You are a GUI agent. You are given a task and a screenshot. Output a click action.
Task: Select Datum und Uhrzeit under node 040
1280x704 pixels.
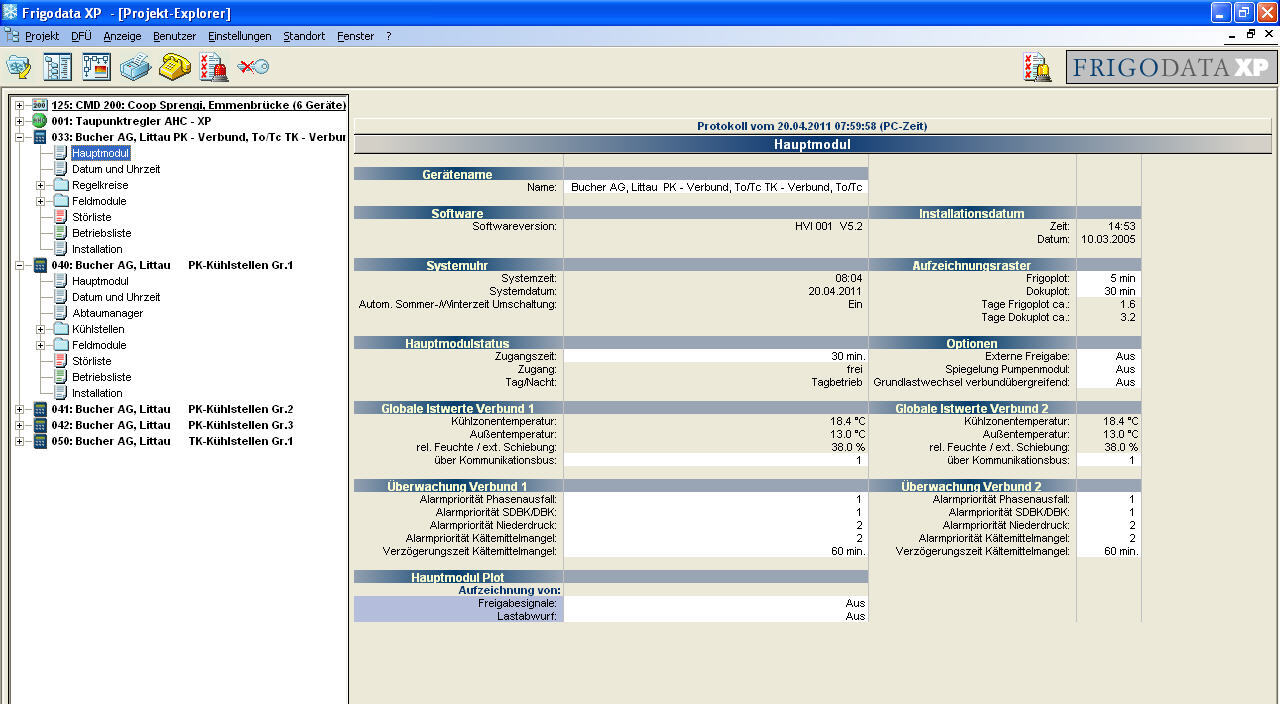116,297
